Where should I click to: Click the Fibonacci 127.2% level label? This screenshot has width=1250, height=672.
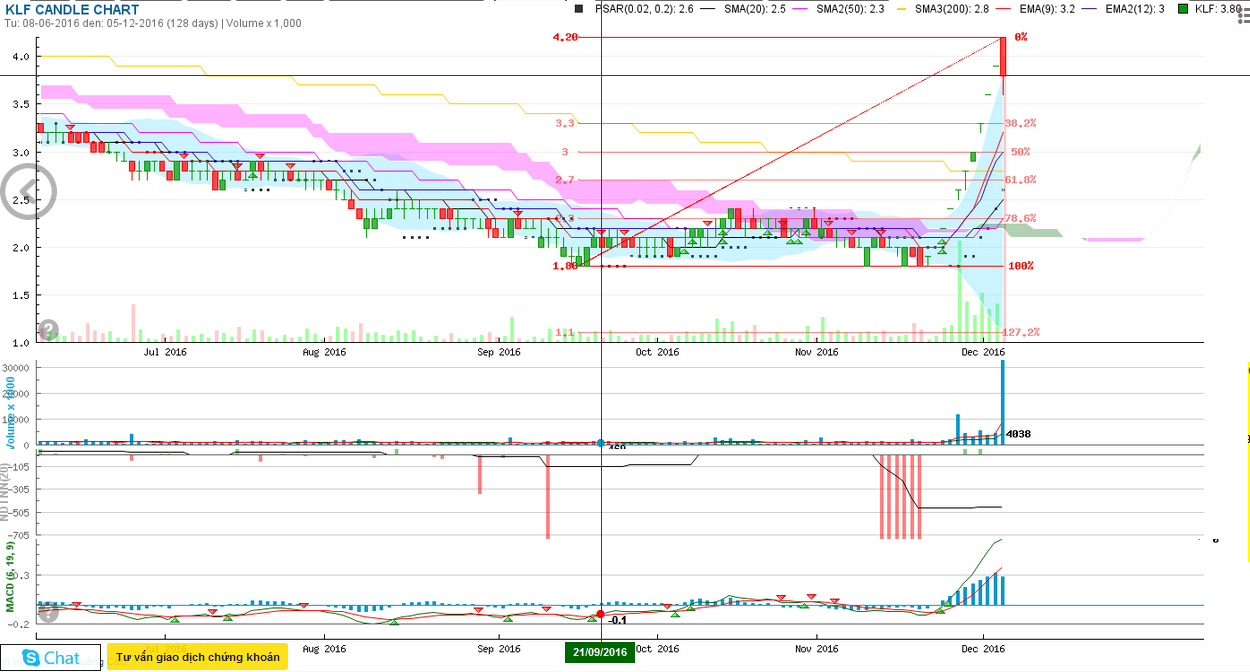[x=1021, y=332]
